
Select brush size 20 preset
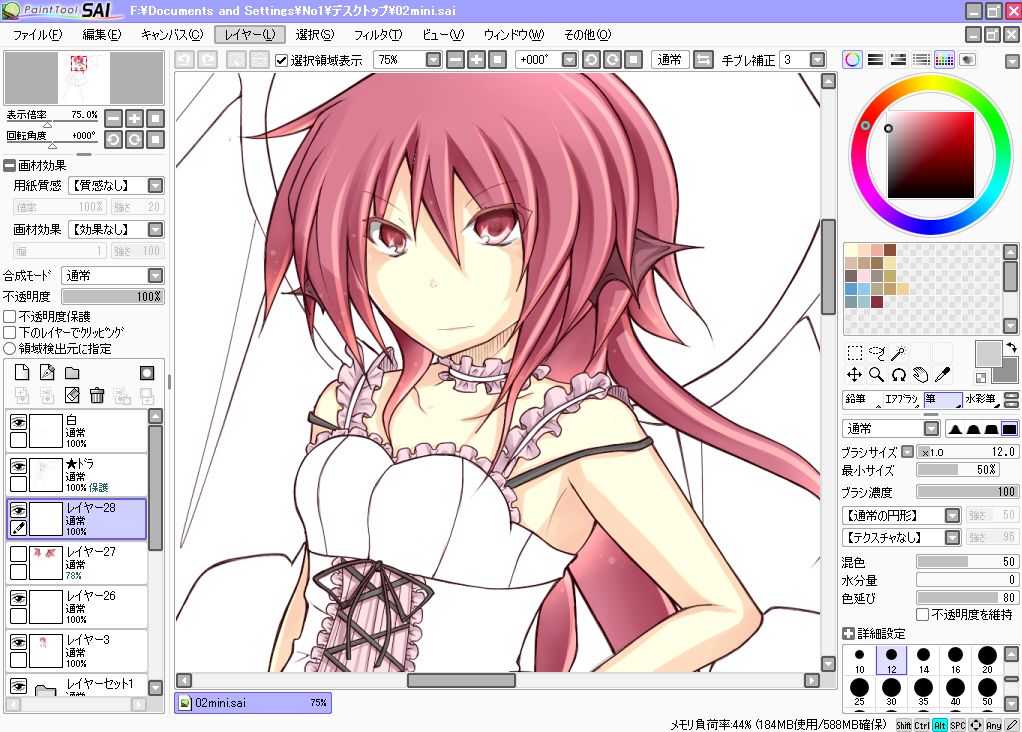[987, 660]
